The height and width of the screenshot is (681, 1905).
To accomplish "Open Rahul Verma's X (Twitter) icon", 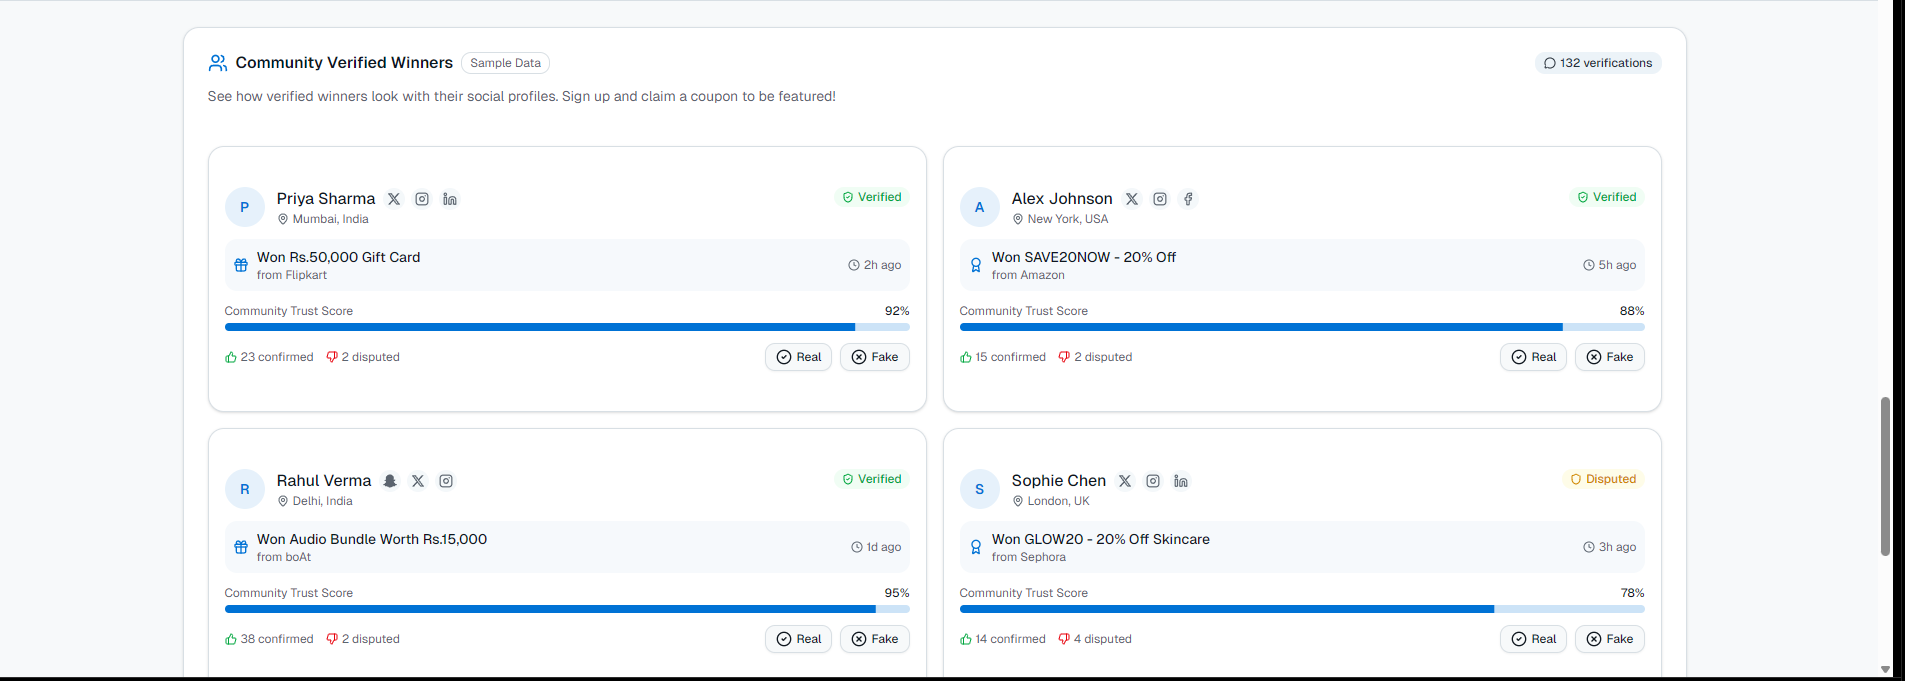I will point(418,481).
